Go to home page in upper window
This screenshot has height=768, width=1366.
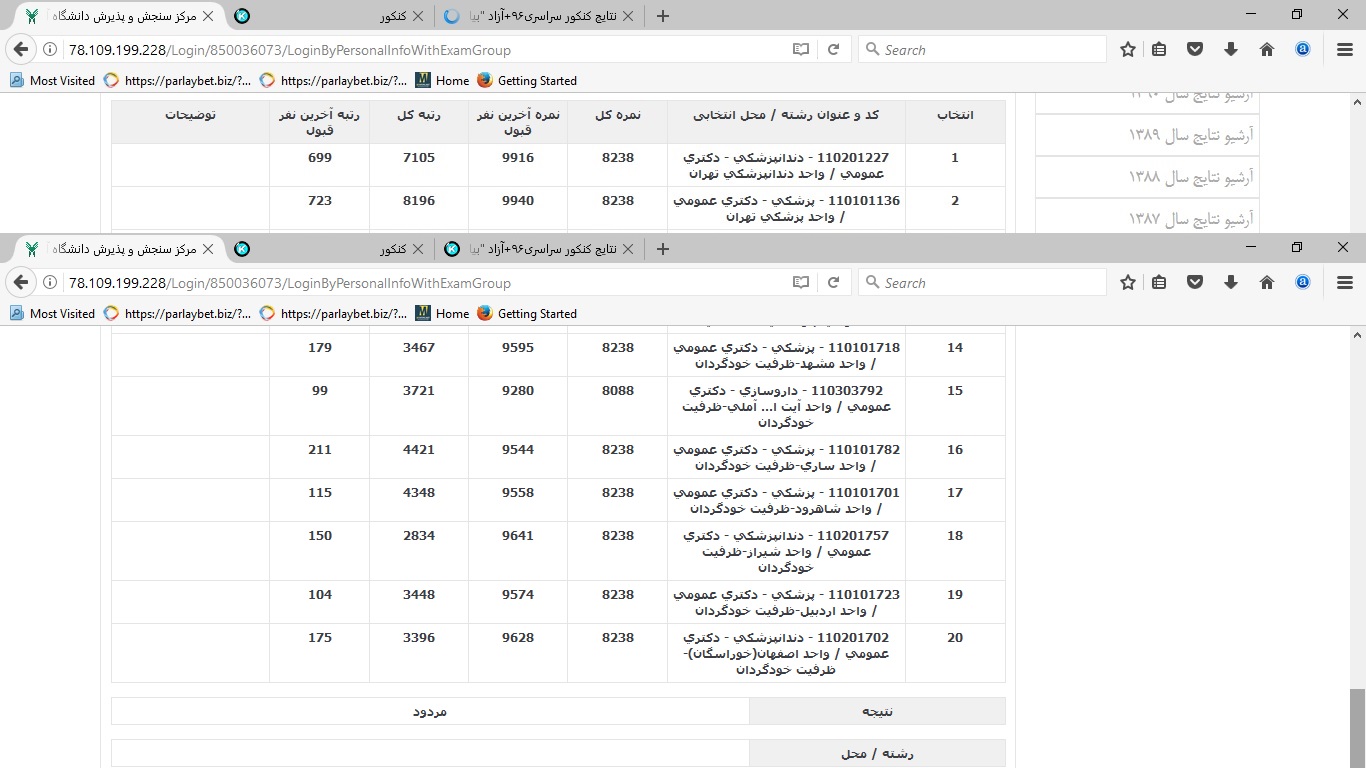click(1267, 49)
